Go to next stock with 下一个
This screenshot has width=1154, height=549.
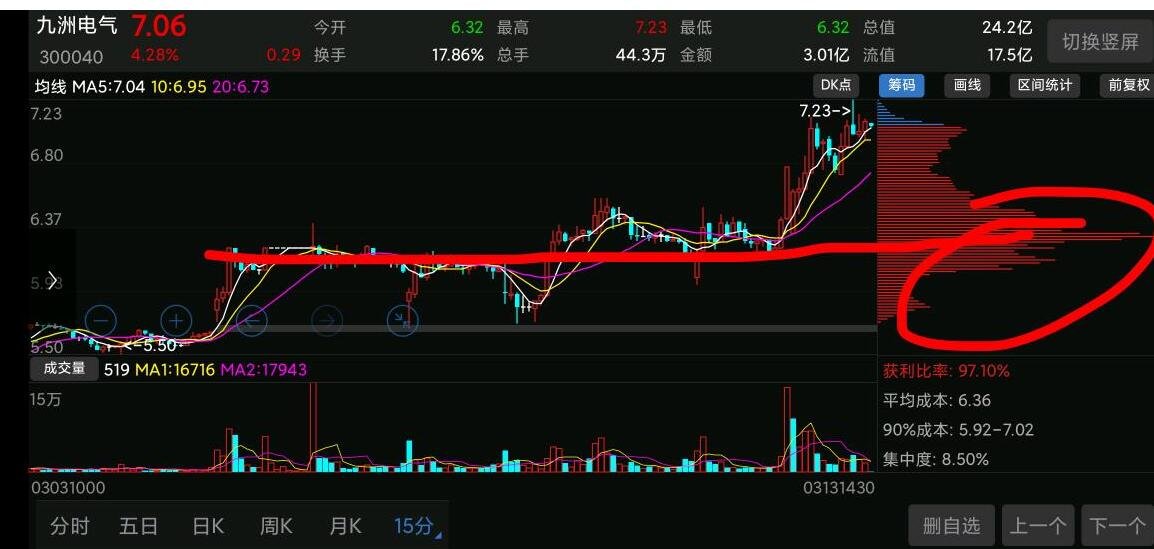tap(1117, 525)
